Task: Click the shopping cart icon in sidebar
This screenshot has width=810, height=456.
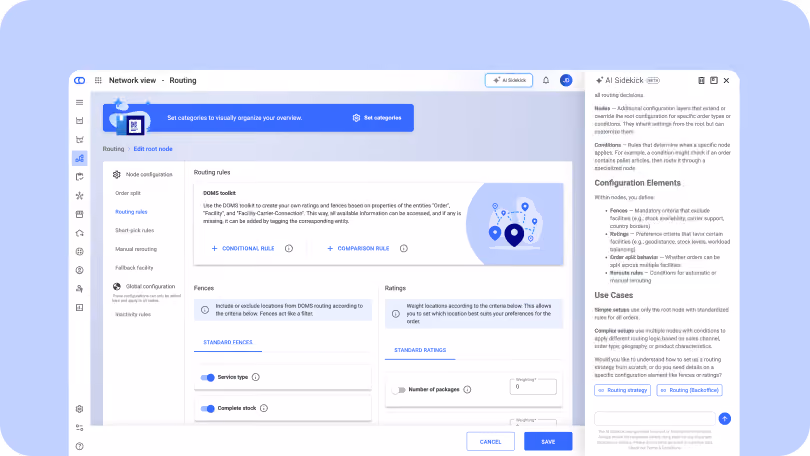Action: (x=80, y=139)
